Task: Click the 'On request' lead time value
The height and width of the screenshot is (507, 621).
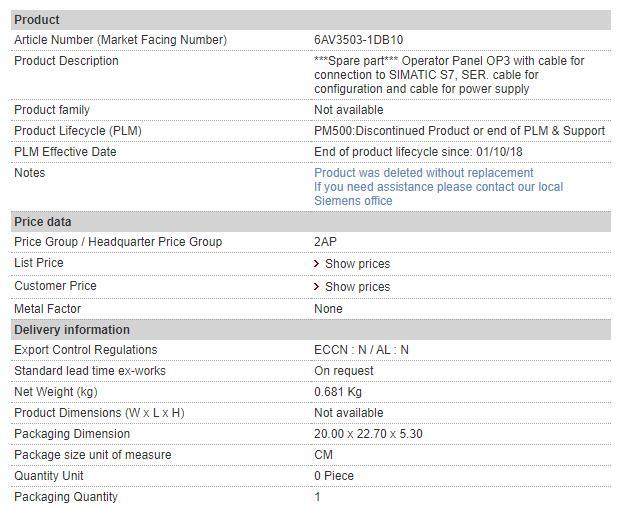Action: click(x=343, y=371)
